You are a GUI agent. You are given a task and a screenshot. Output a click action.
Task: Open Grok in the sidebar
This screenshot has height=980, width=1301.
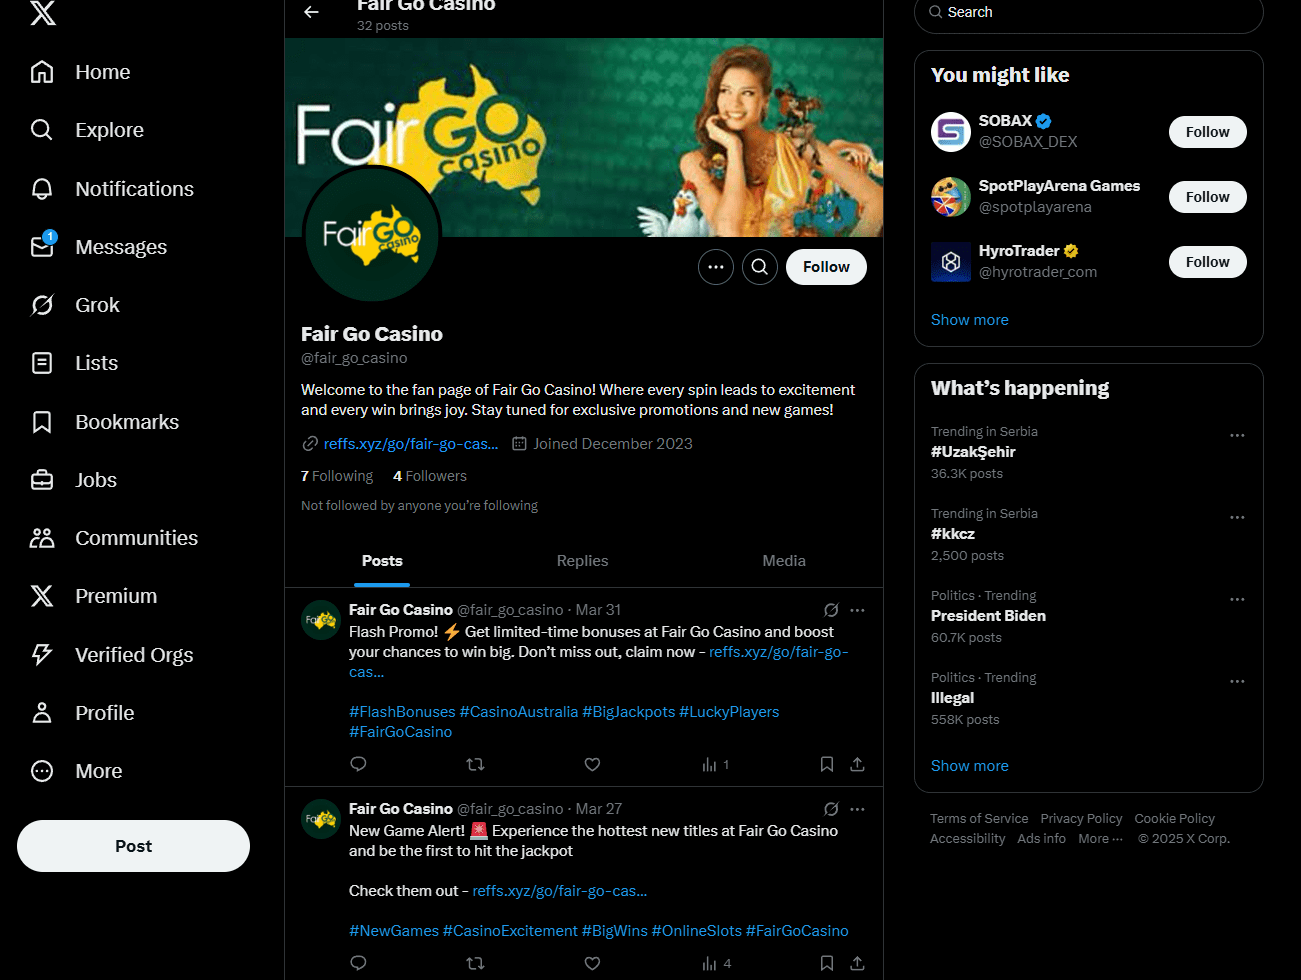pos(76,305)
